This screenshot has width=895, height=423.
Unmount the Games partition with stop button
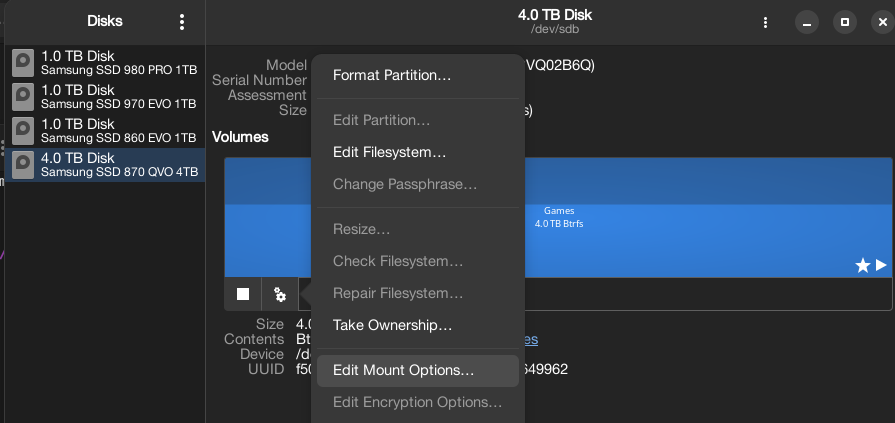(x=243, y=294)
